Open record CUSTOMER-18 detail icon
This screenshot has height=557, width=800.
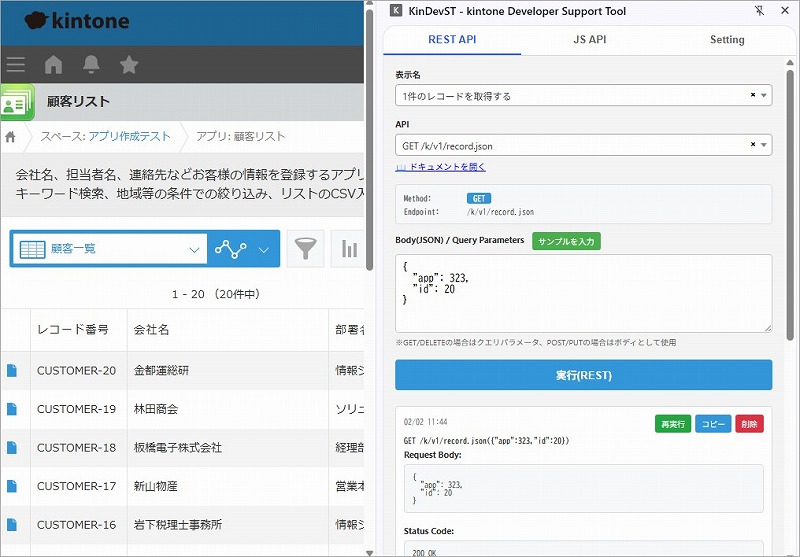(x=12, y=447)
